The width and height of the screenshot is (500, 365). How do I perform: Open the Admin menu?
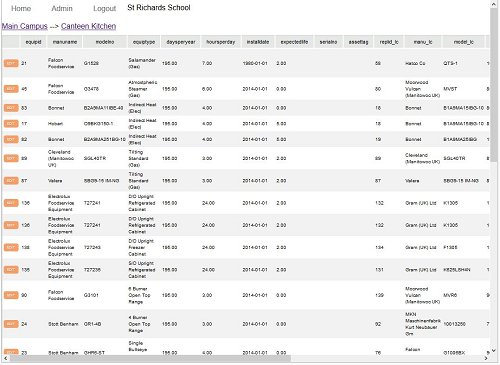(x=62, y=8)
